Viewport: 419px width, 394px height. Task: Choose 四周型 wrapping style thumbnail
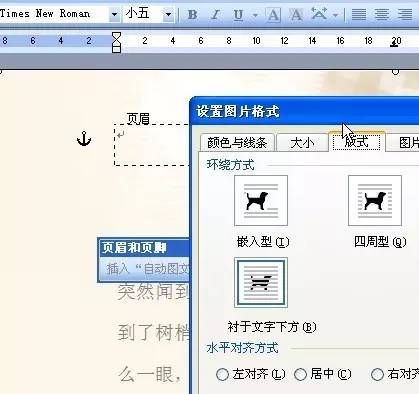[375, 201]
